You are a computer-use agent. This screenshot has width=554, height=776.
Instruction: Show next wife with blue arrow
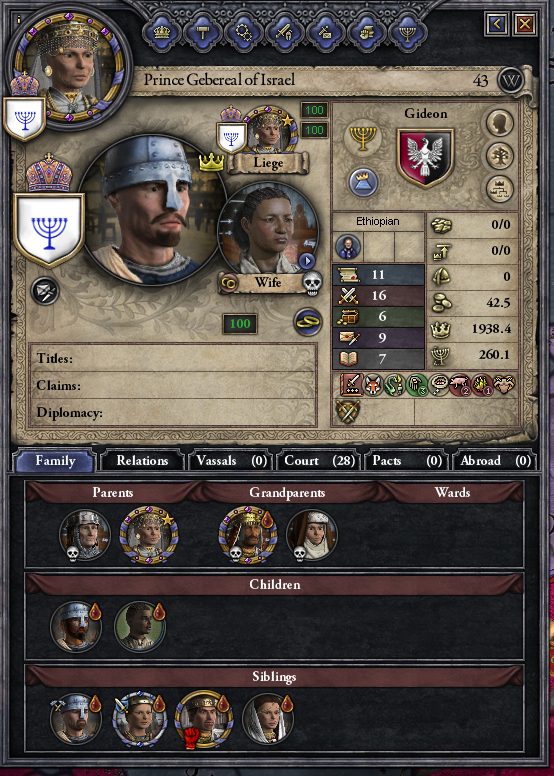tap(306, 261)
